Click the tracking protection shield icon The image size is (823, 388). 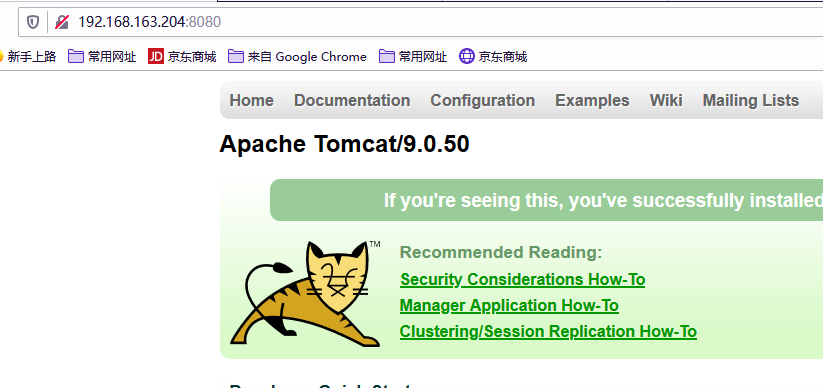click(33, 22)
